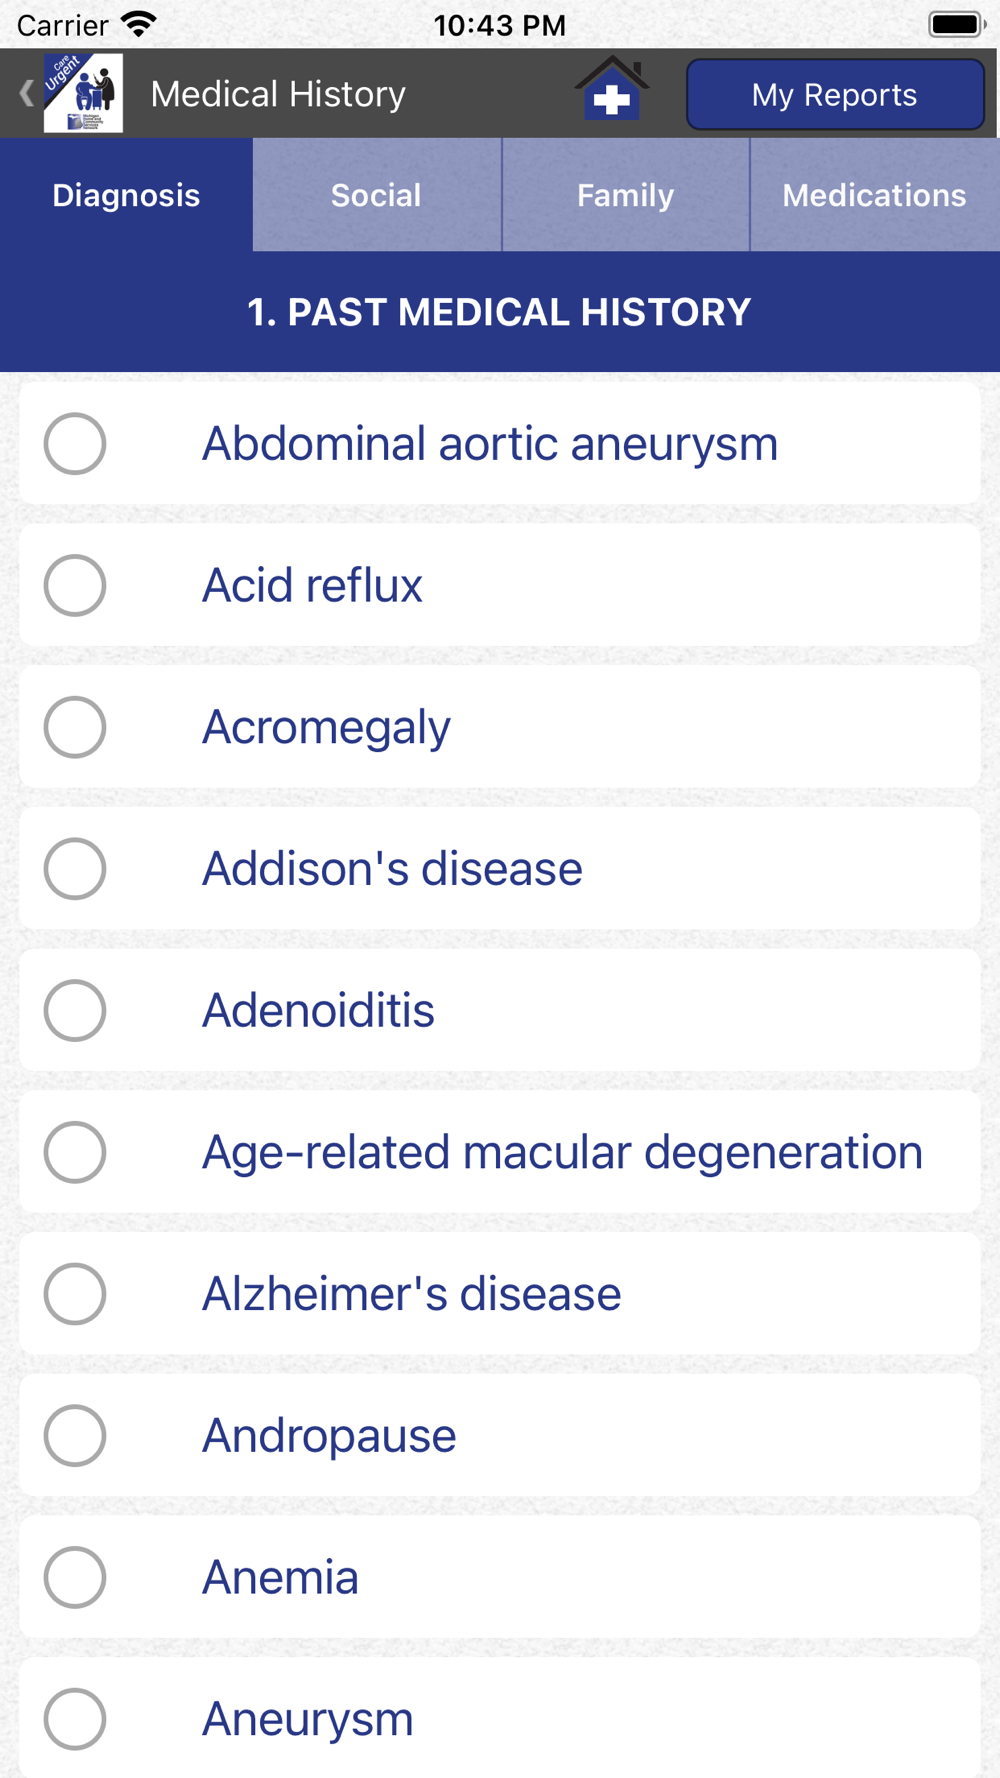The height and width of the screenshot is (1778, 1000).
Task: Select the Diagnosis tab
Action: [126, 195]
